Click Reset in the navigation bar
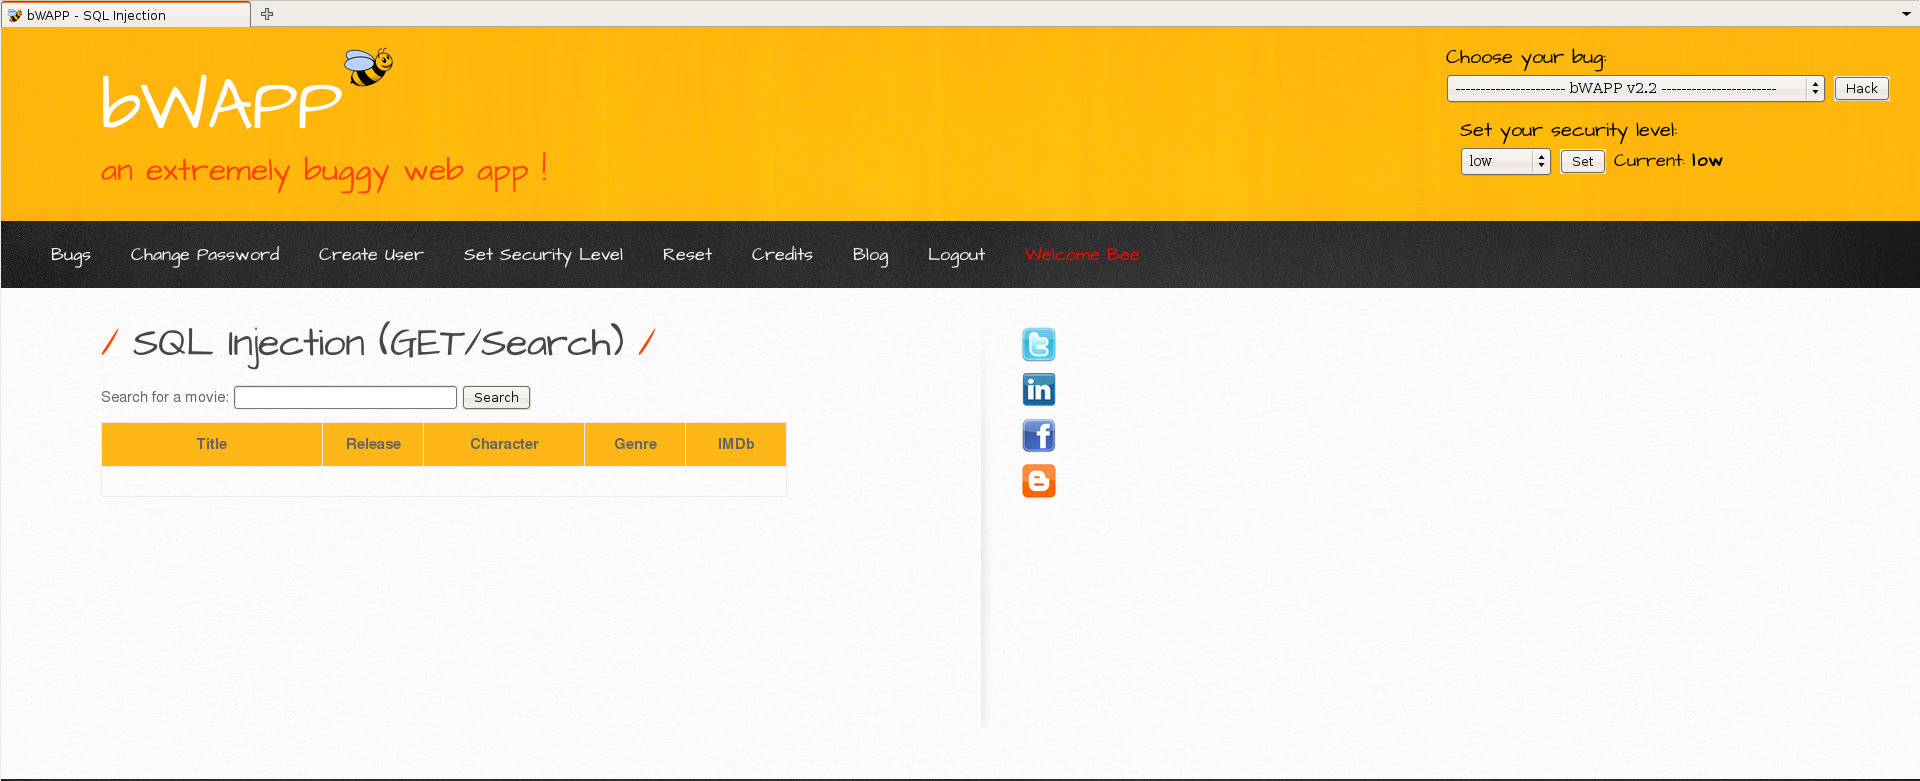The width and height of the screenshot is (1920, 781). click(x=687, y=255)
